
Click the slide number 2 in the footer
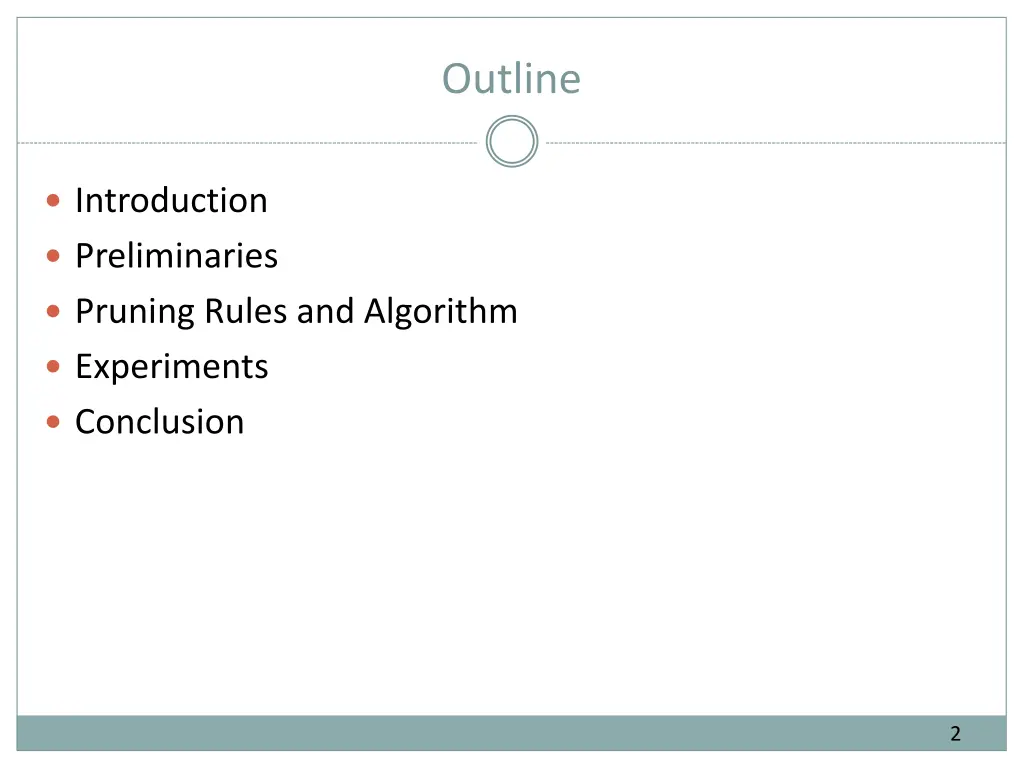(x=955, y=733)
